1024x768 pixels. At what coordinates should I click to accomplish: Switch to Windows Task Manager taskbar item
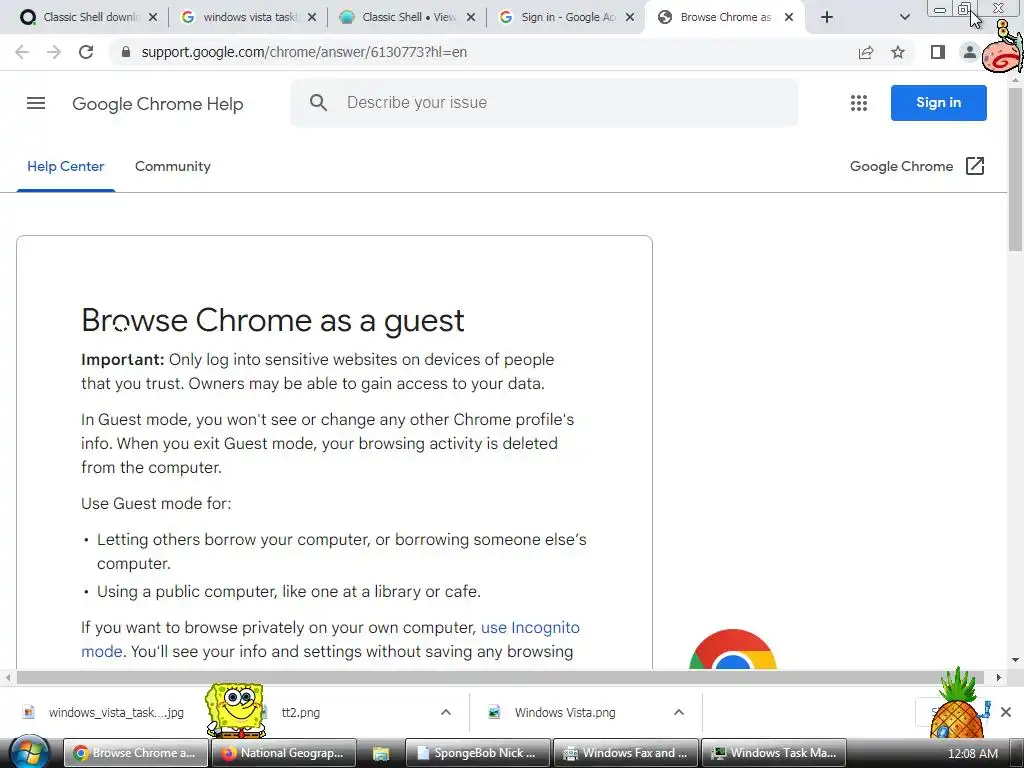775,753
